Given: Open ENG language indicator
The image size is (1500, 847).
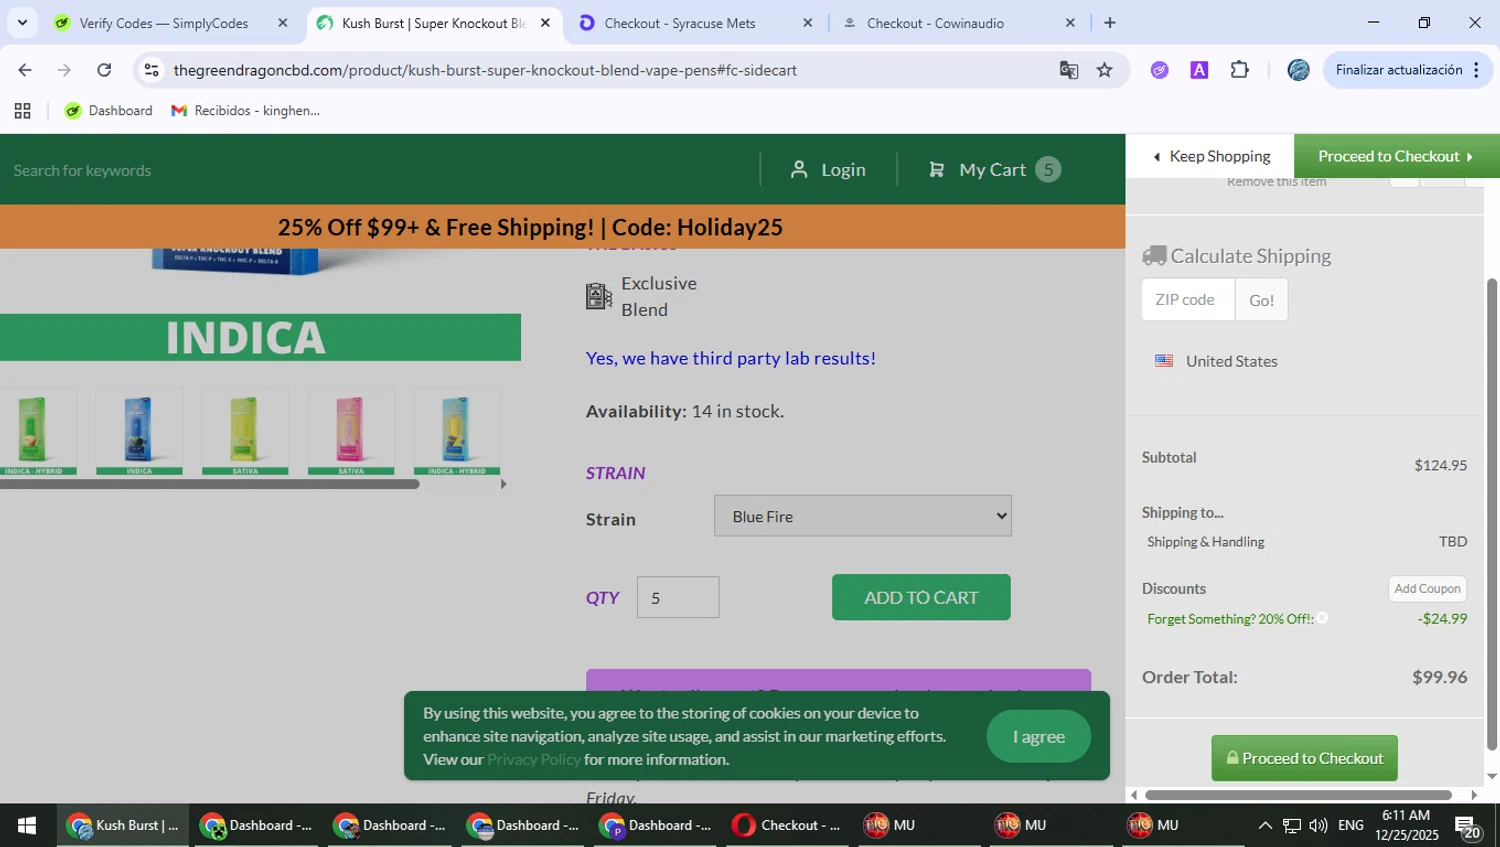Looking at the screenshot, I should point(1351,826).
